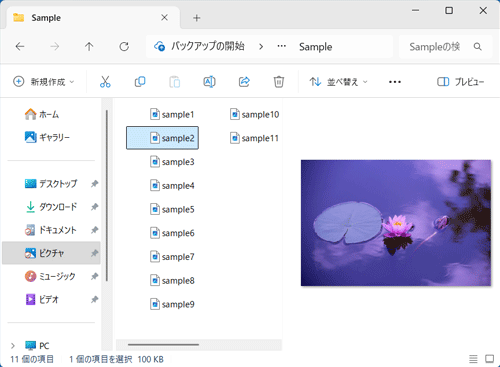Refresh the folder view
500x367 pixels.
tap(124, 47)
